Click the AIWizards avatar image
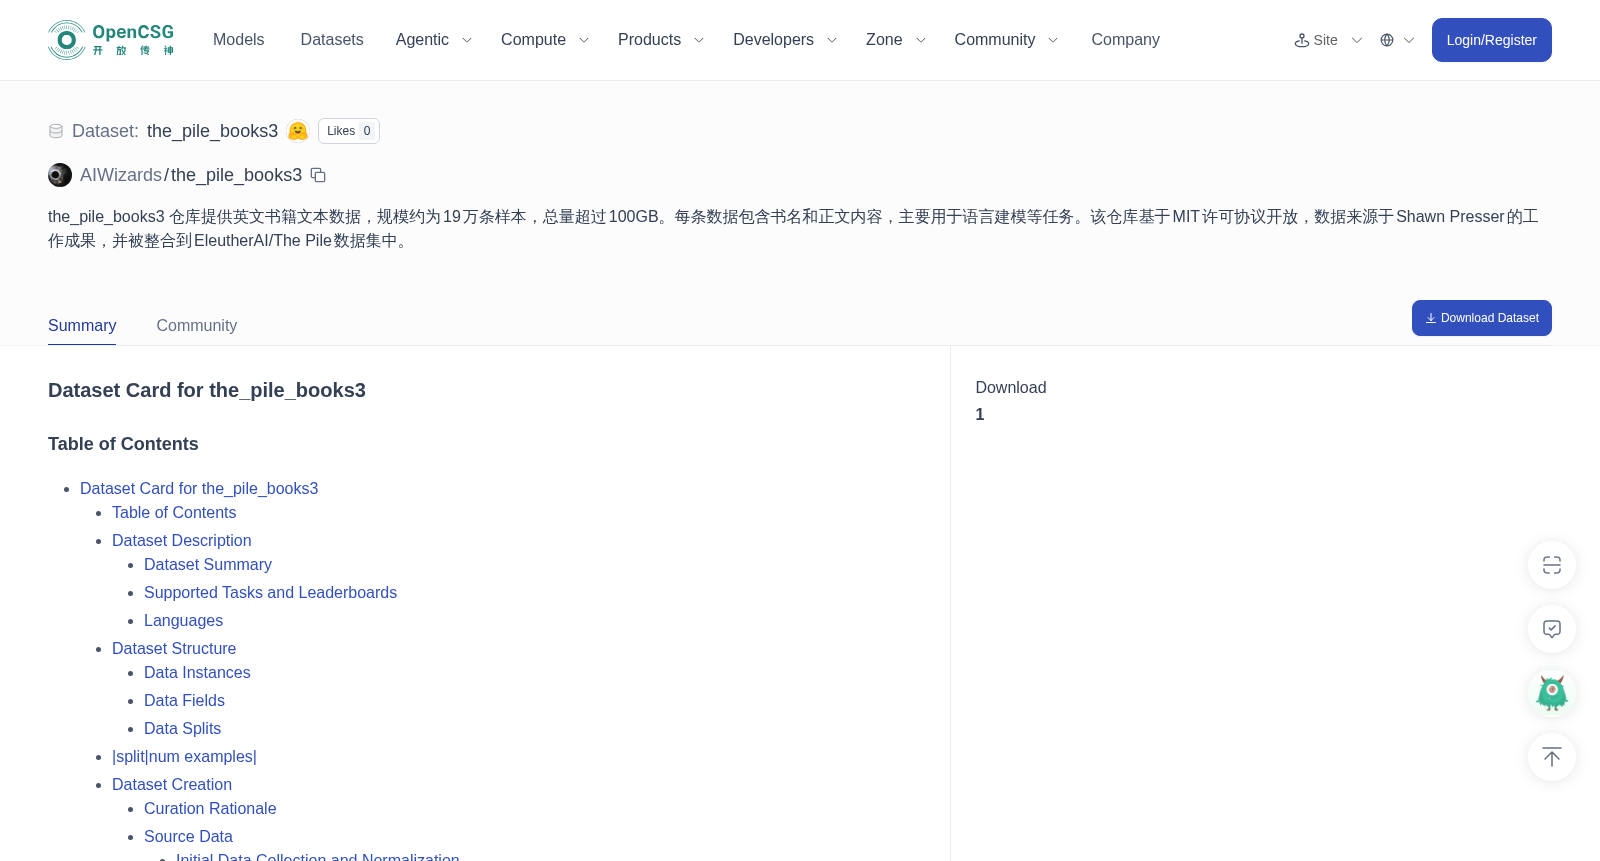Image resolution: width=1600 pixels, height=861 pixels. [60, 175]
